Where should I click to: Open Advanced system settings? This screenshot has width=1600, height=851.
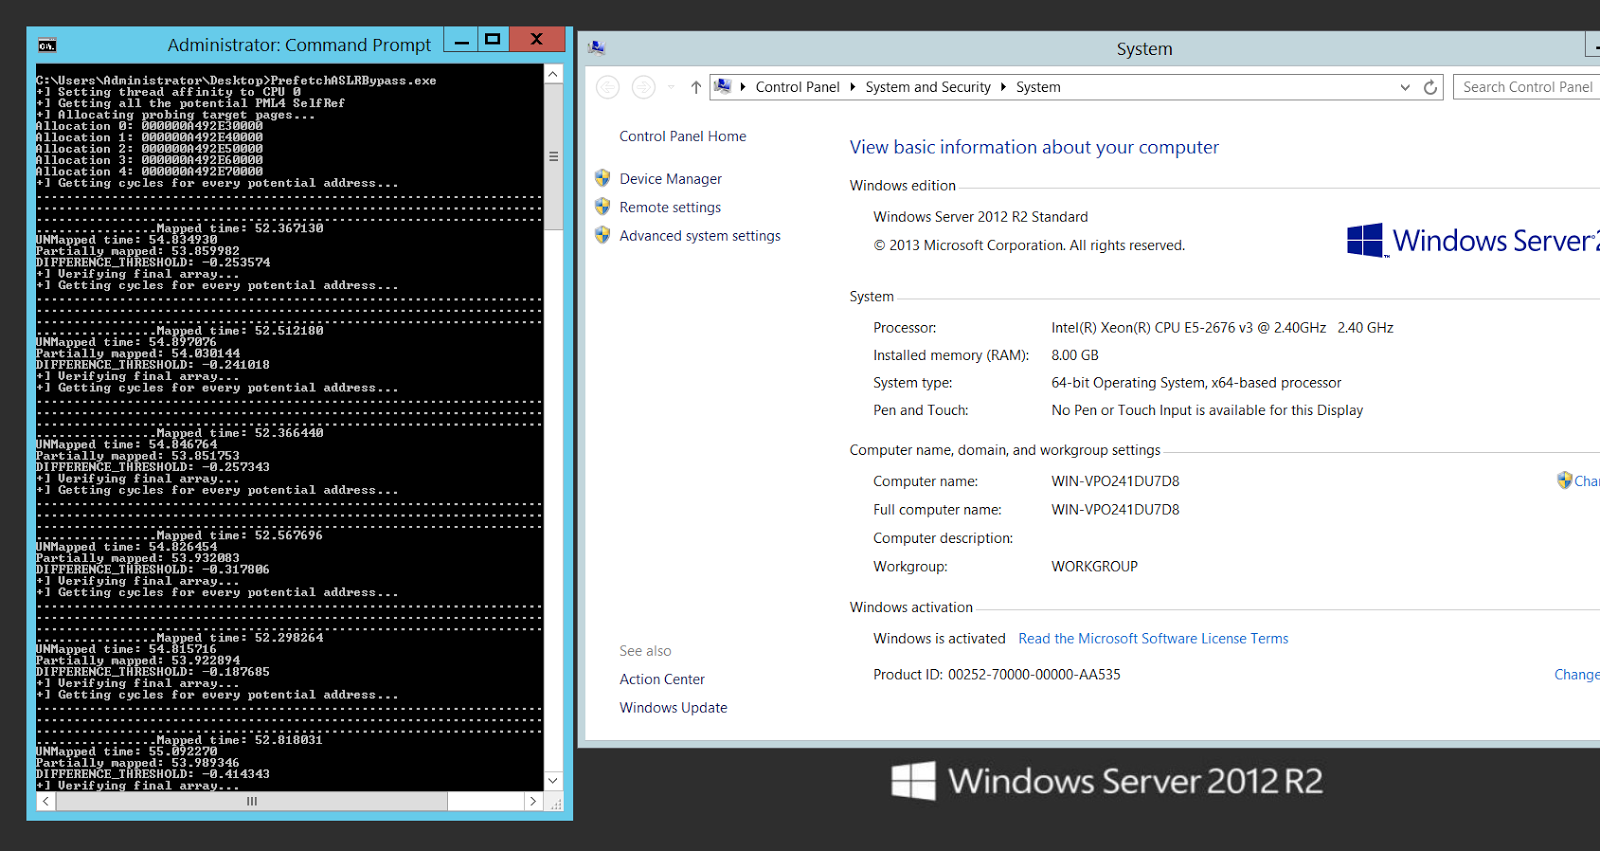[x=700, y=236]
